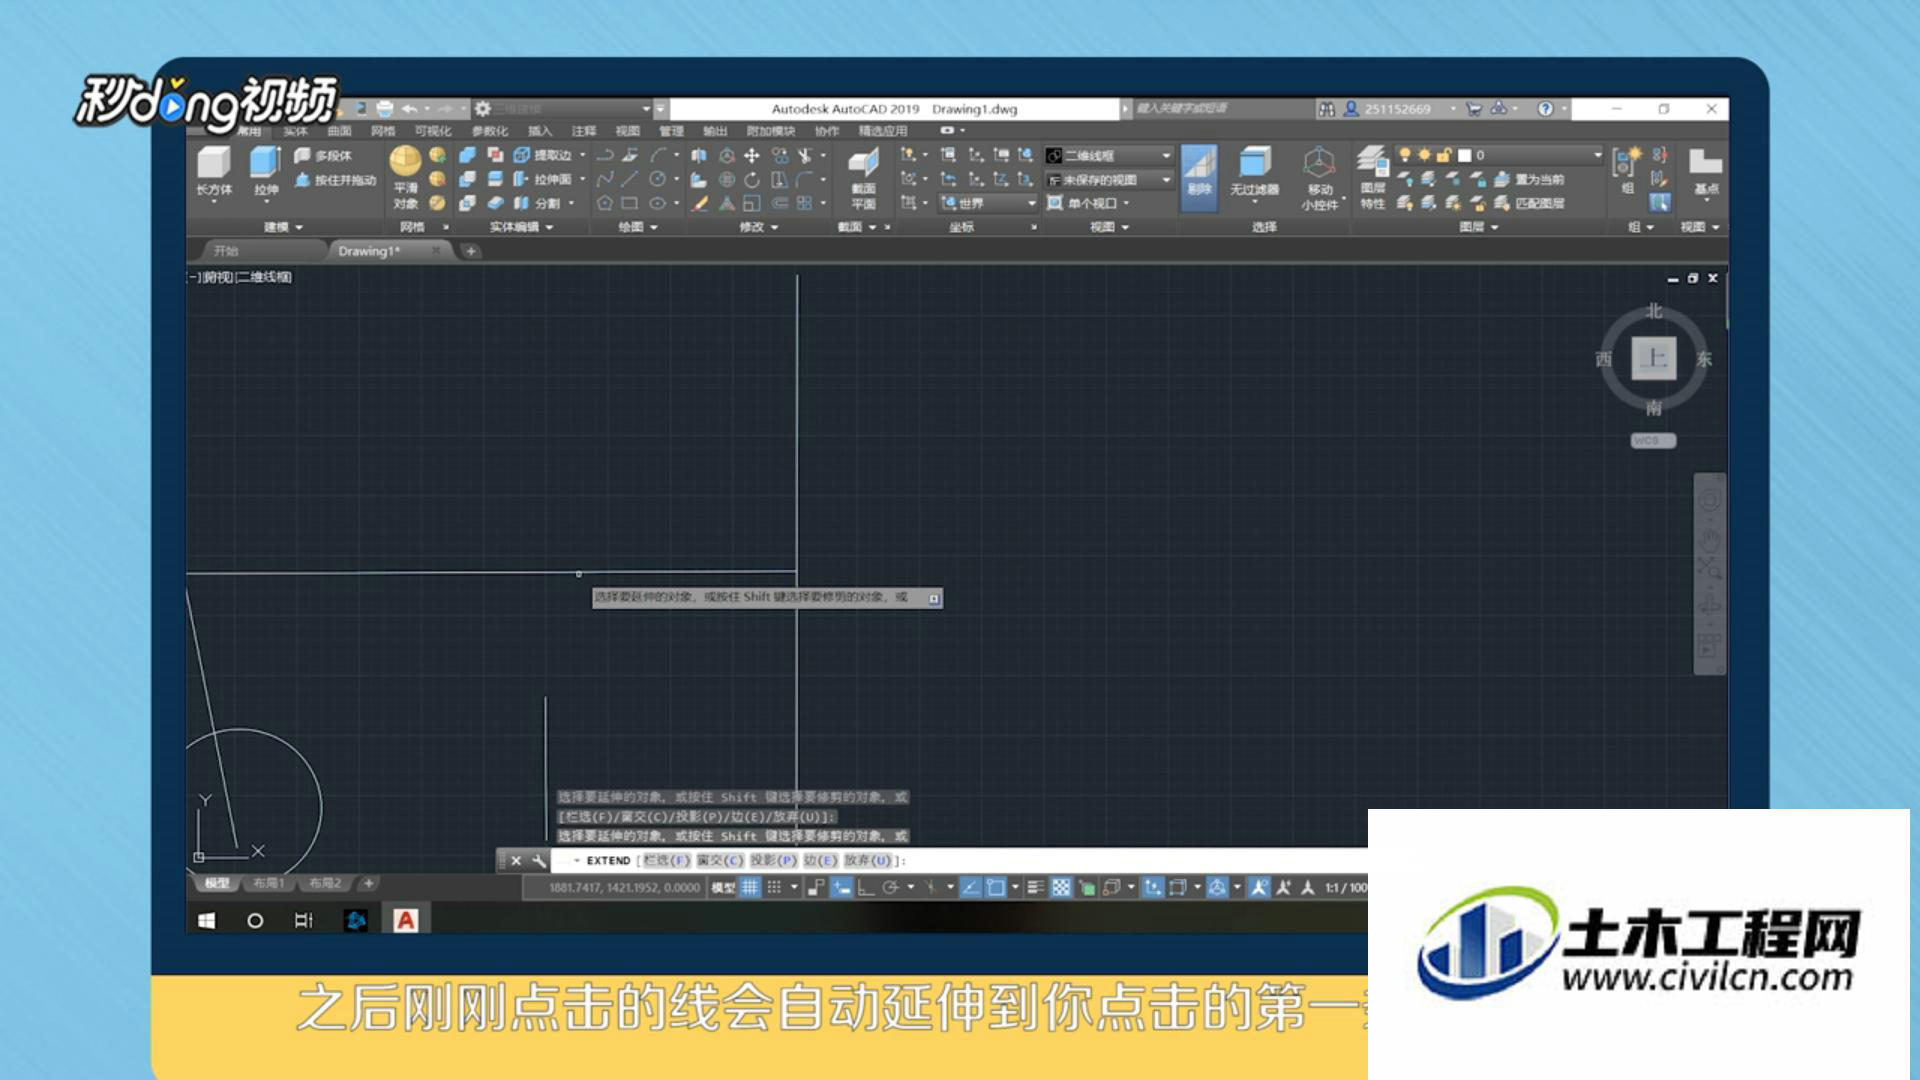Open the 曲面 ribbon tab
This screenshot has width=1920, height=1080.
(x=339, y=131)
